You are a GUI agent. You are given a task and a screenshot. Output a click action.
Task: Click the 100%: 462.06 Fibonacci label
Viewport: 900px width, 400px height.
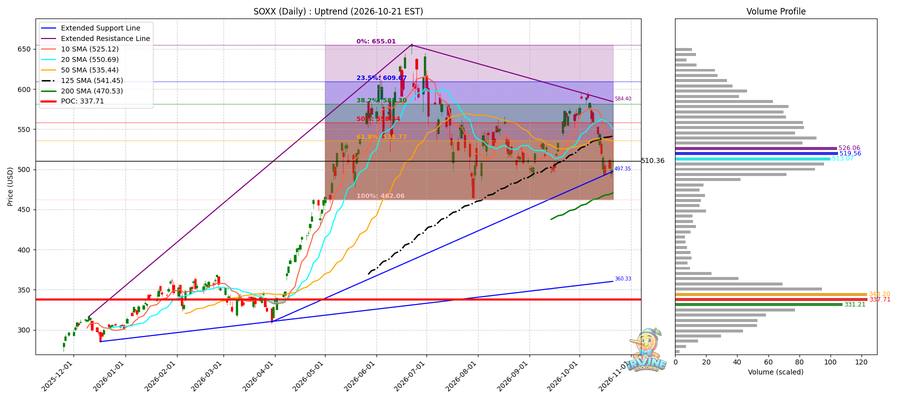click(x=381, y=196)
